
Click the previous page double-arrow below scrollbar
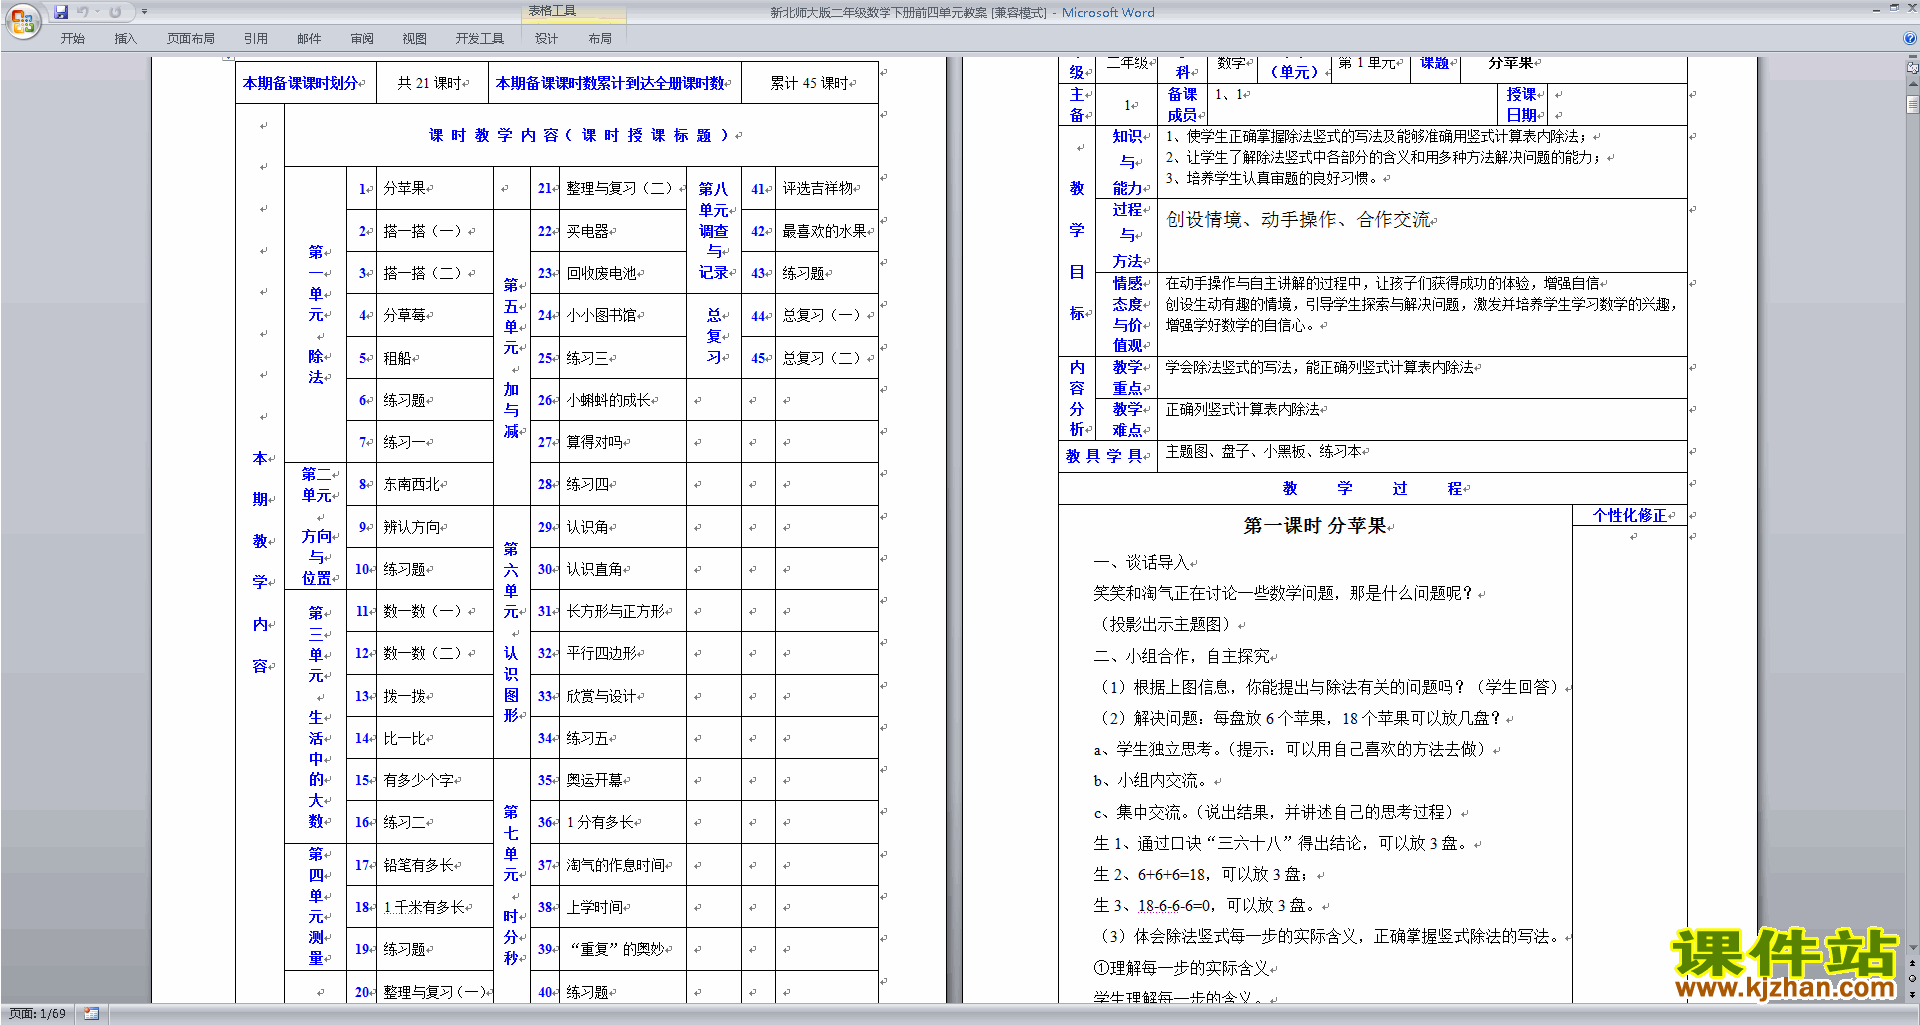[x=1913, y=963]
